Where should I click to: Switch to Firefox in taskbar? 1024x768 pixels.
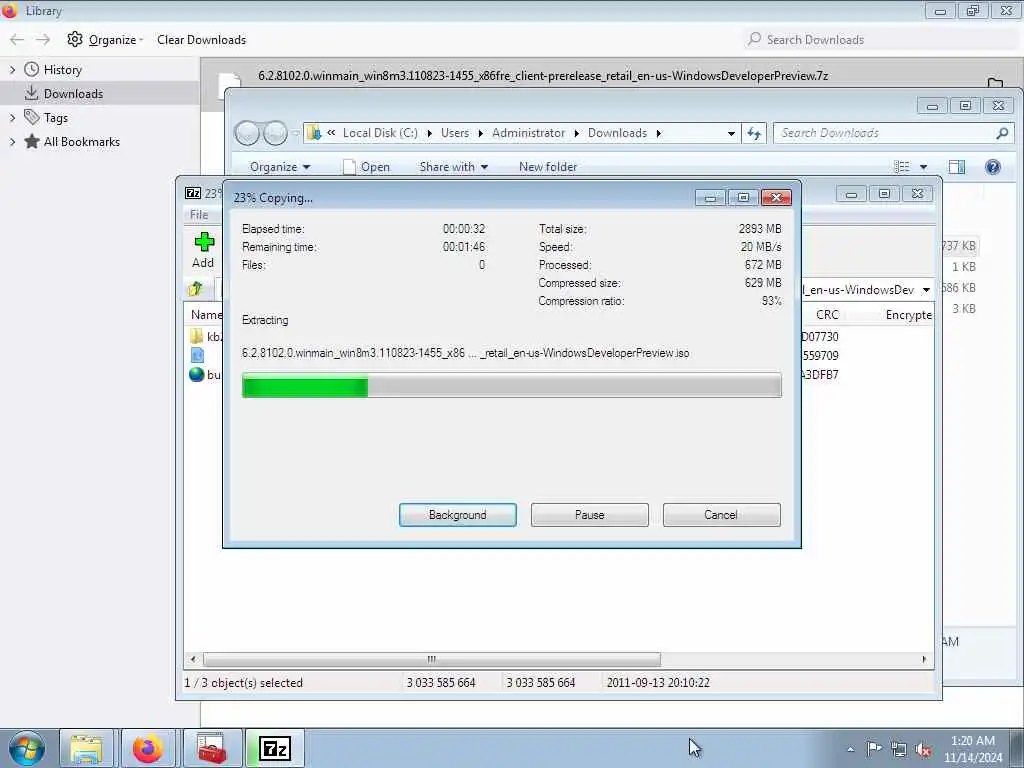tap(148, 748)
